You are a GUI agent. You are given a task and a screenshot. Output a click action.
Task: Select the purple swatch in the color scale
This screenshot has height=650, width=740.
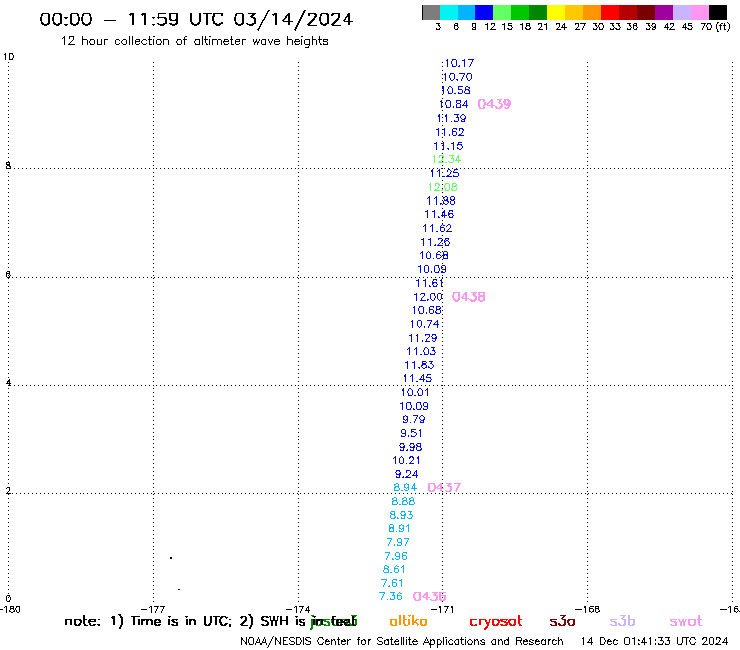pyautogui.click(x=664, y=12)
